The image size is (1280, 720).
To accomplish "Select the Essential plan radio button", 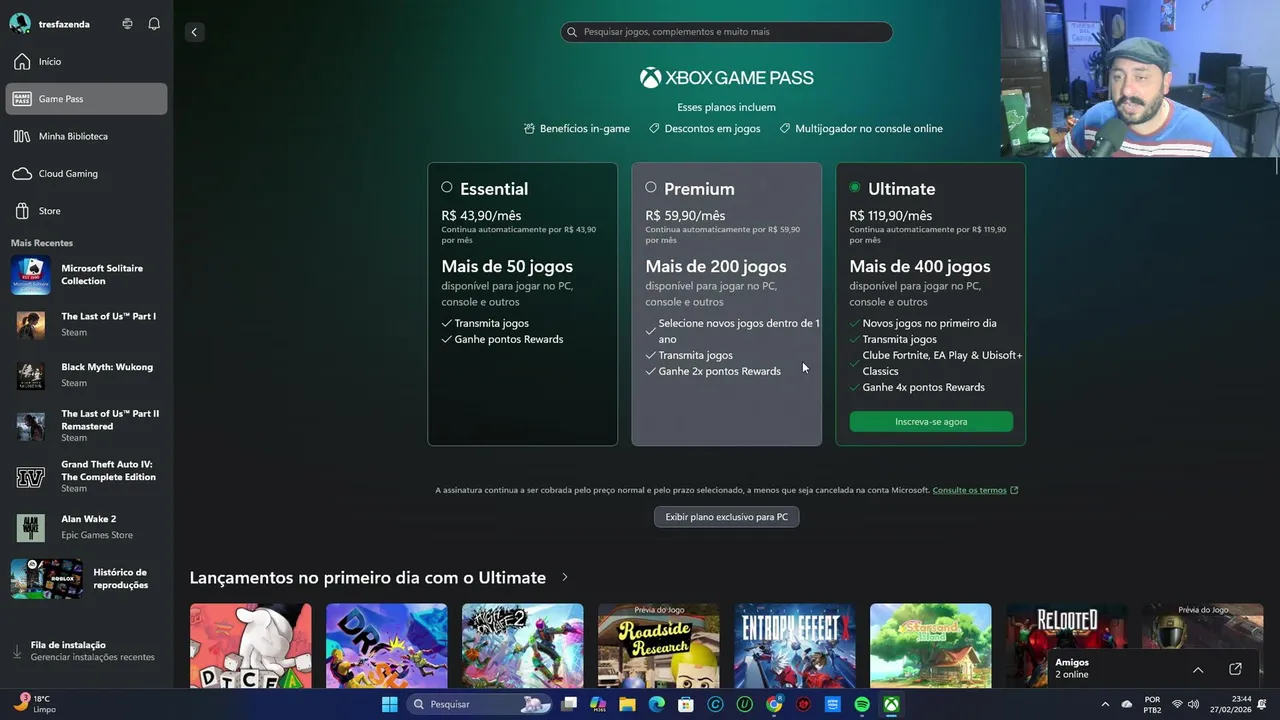I will (447, 187).
